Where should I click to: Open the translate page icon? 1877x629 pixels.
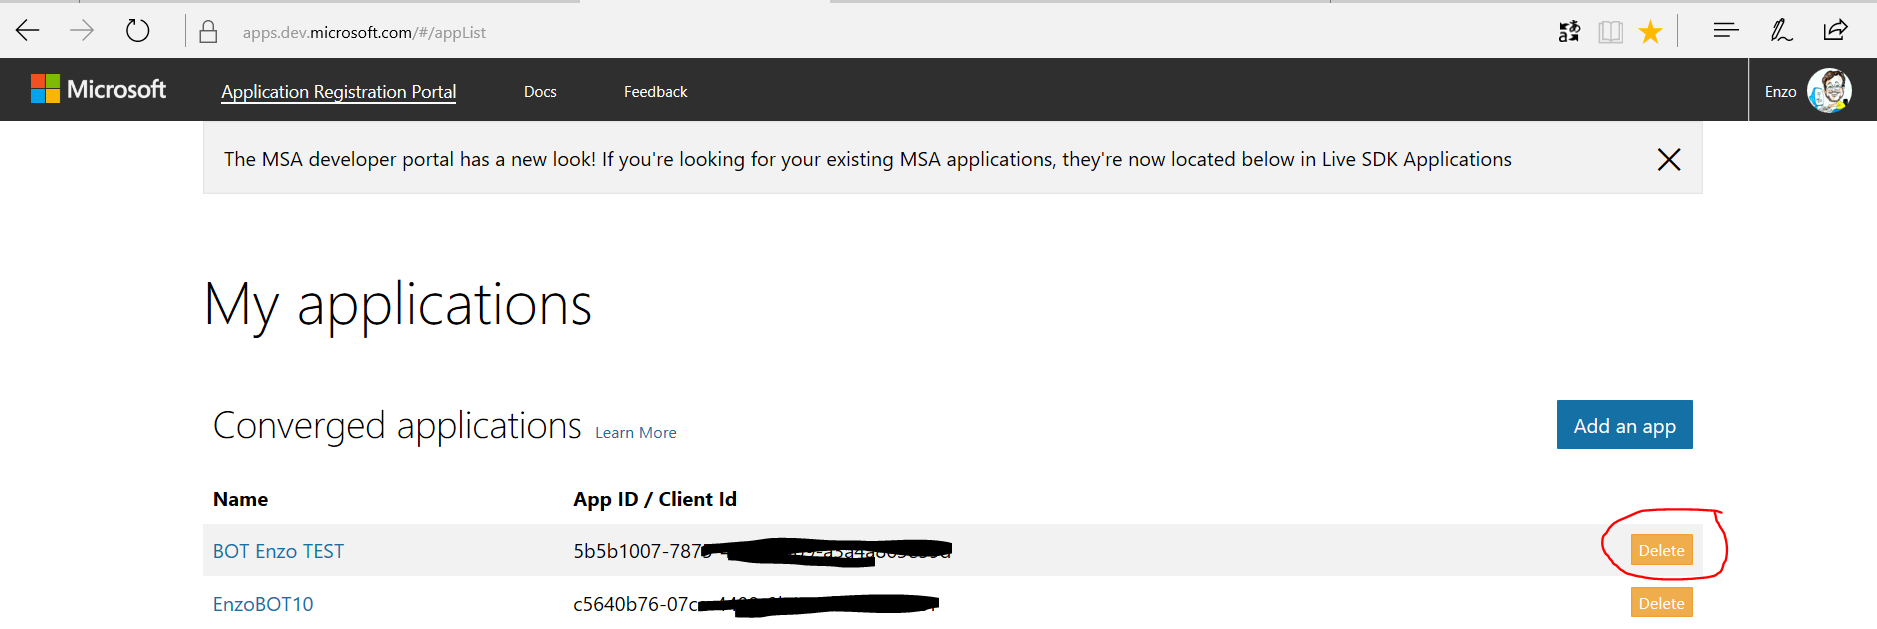(x=1569, y=32)
